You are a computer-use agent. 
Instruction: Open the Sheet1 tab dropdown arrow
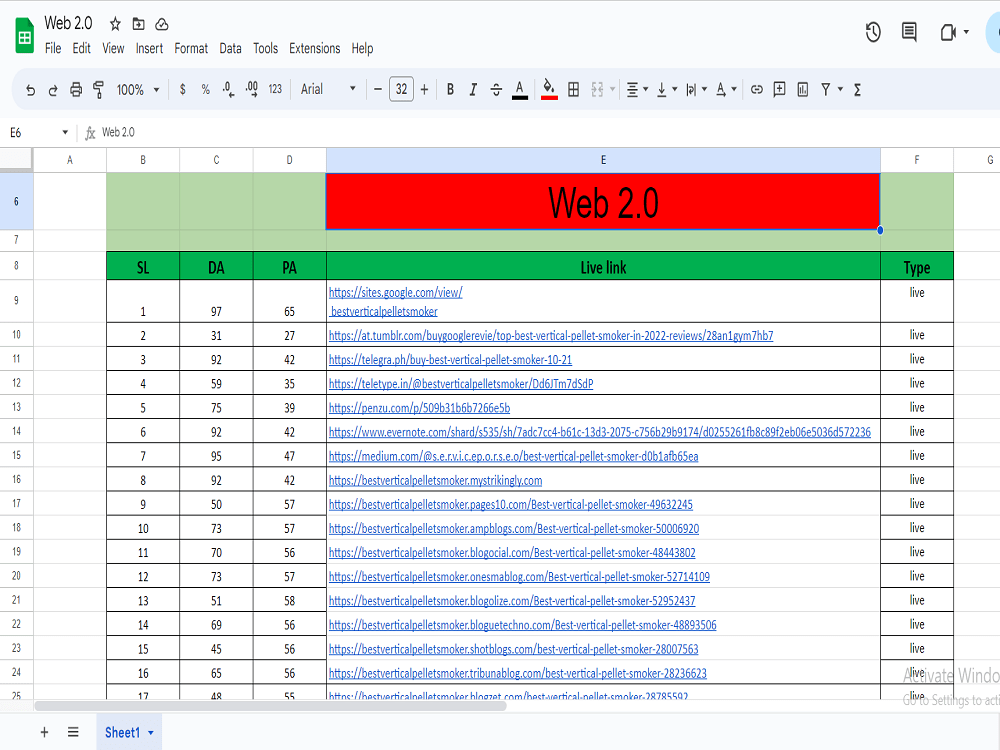point(151,733)
